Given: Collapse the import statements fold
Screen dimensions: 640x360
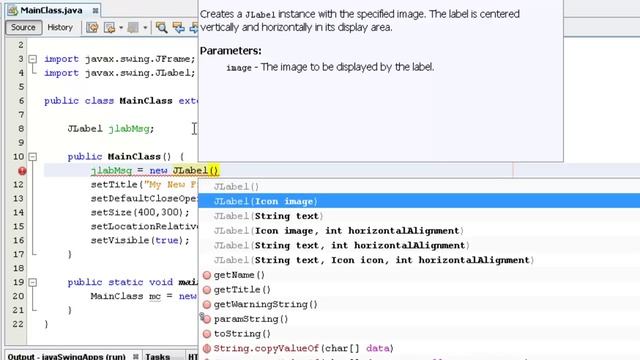Looking at the screenshot, I should tap(33, 59).
